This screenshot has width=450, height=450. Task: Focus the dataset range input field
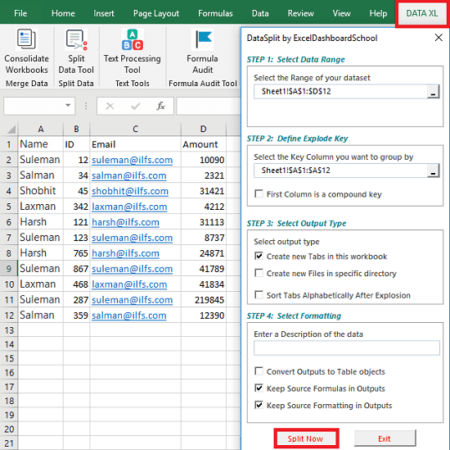click(x=340, y=92)
